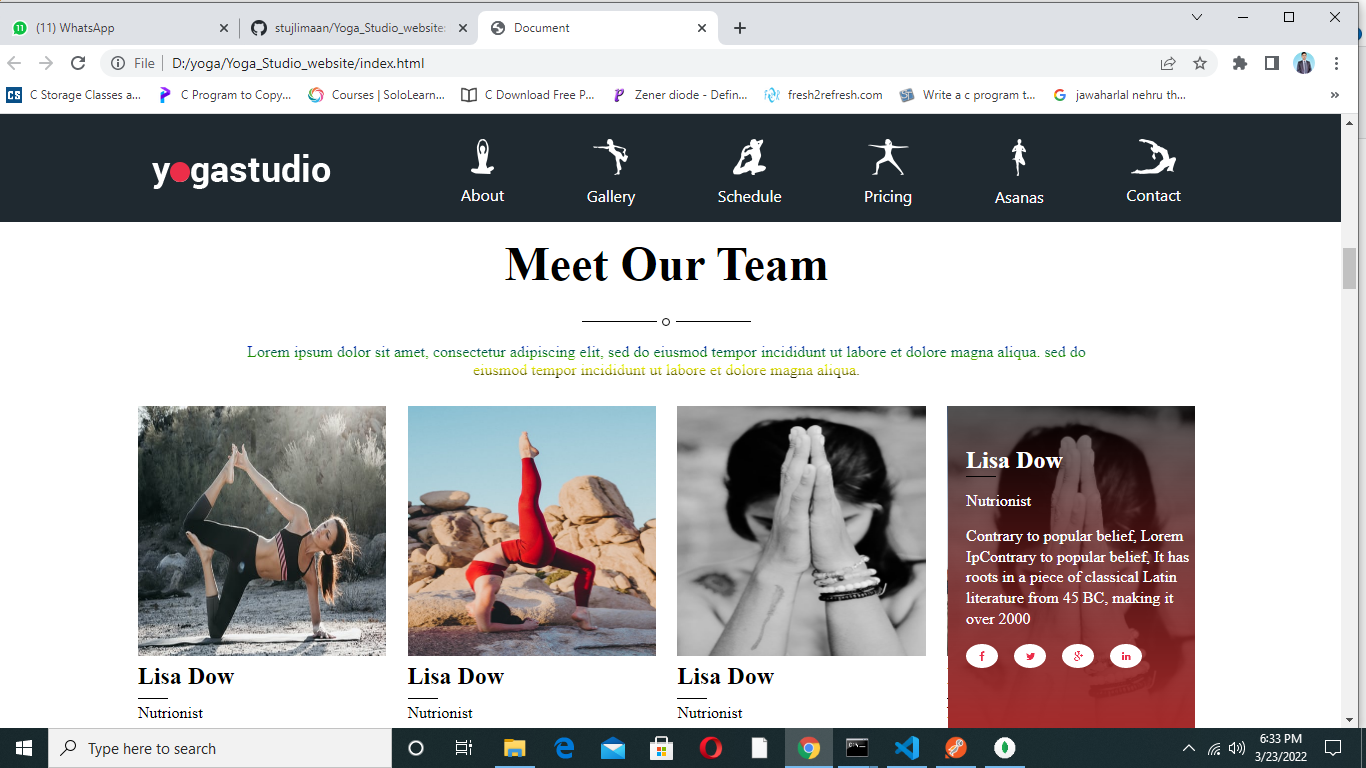The image size is (1366, 768).
Task: Open the Chrome three-dot menu
Action: pos(1337,63)
